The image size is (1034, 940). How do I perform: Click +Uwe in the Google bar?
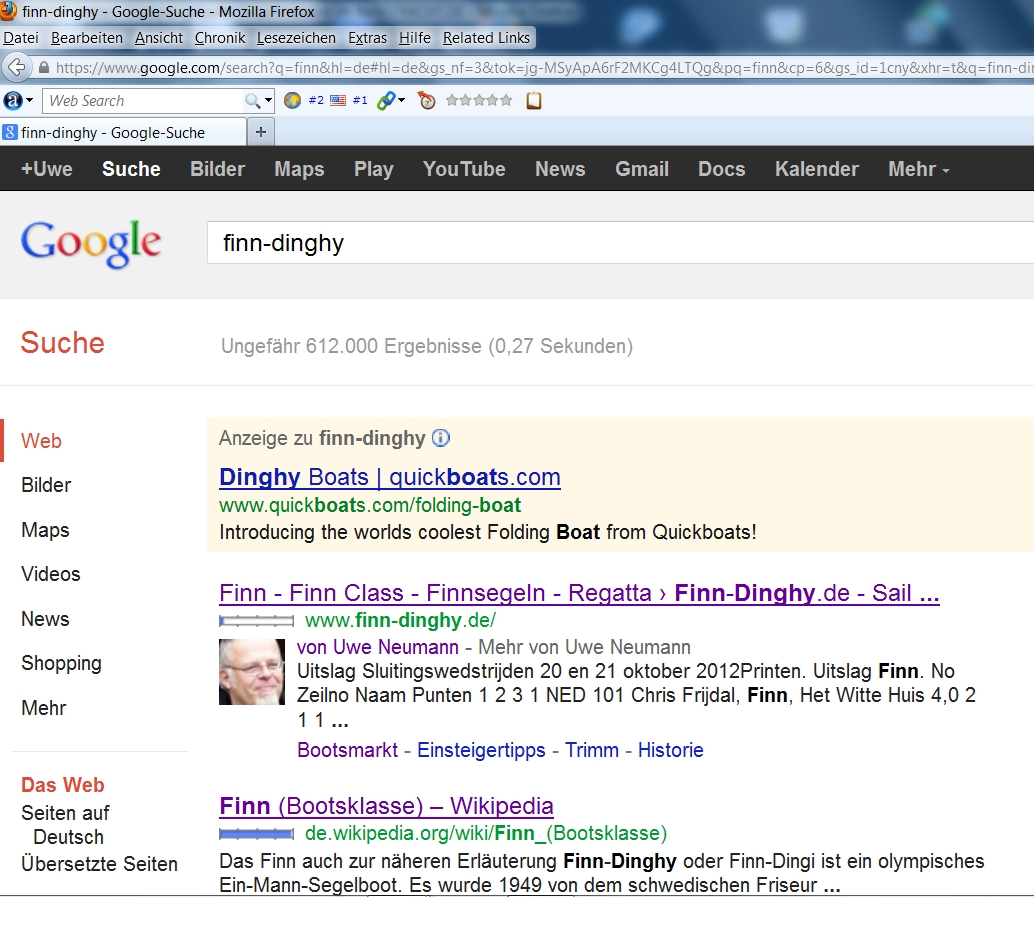(x=47, y=169)
